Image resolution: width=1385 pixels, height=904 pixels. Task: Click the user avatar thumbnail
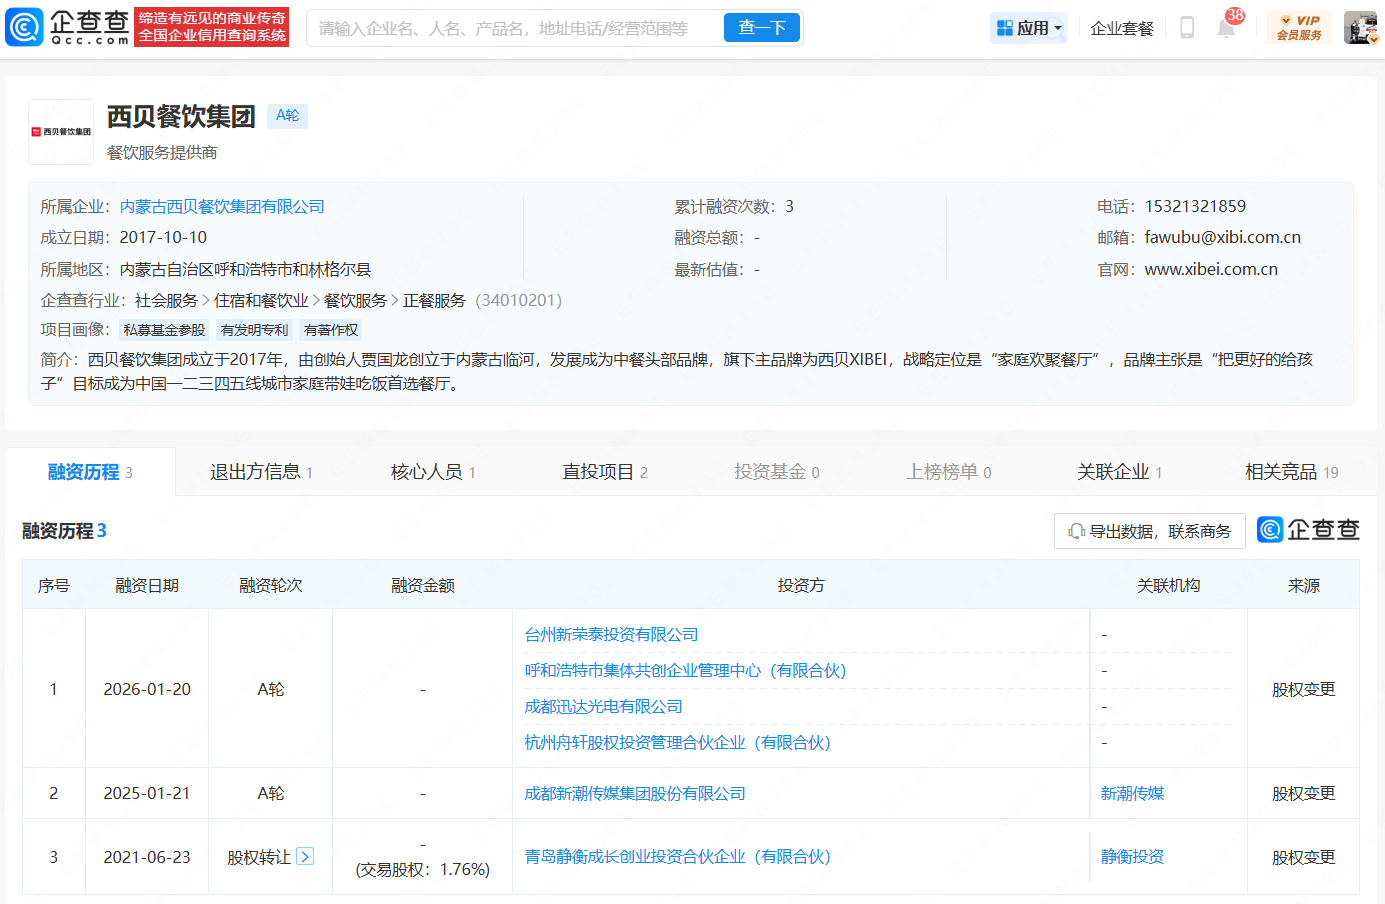pyautogui.click(x=1360, y=28)
